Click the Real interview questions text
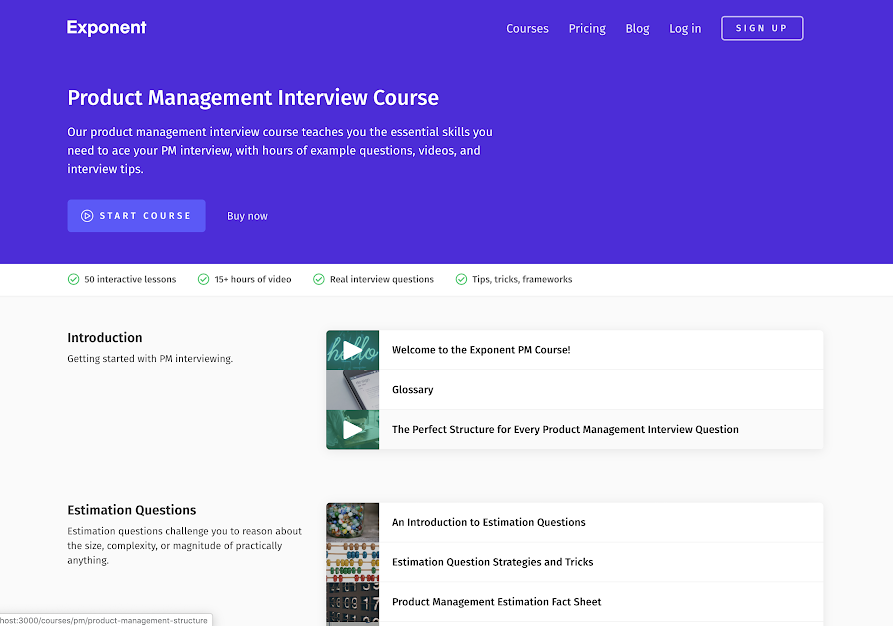 point(382,279)
